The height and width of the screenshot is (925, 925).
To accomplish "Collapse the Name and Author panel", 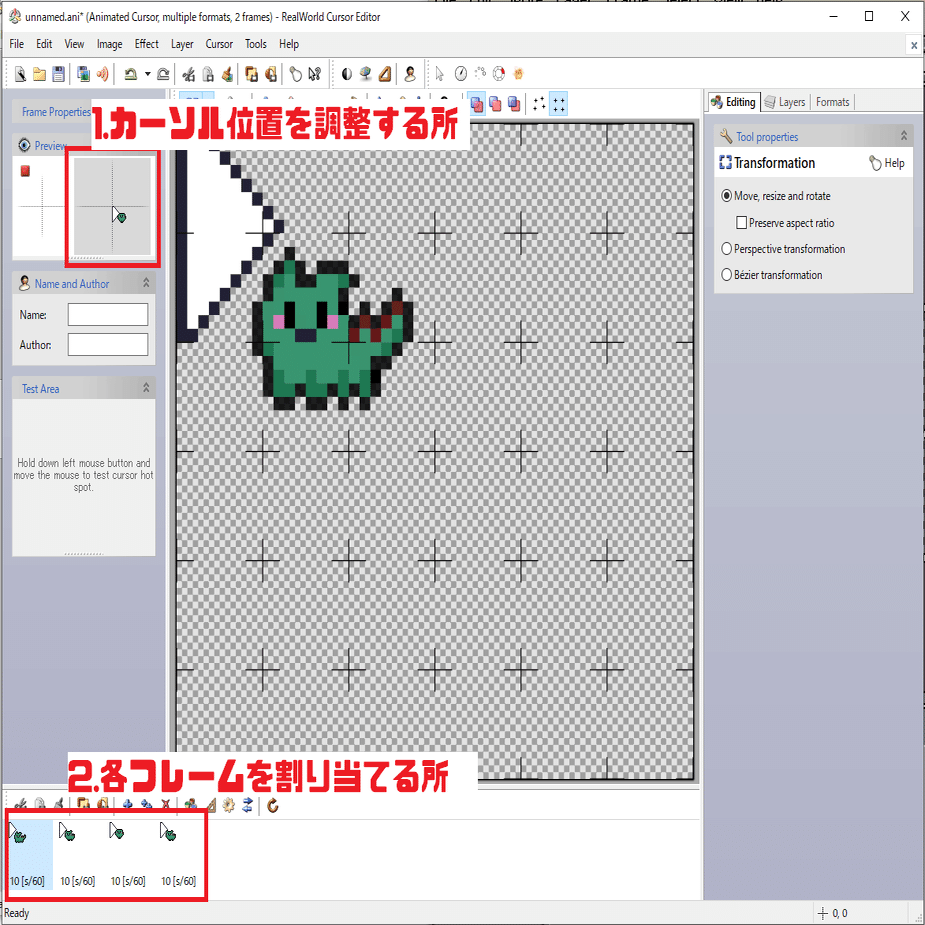I will (146, 283).
